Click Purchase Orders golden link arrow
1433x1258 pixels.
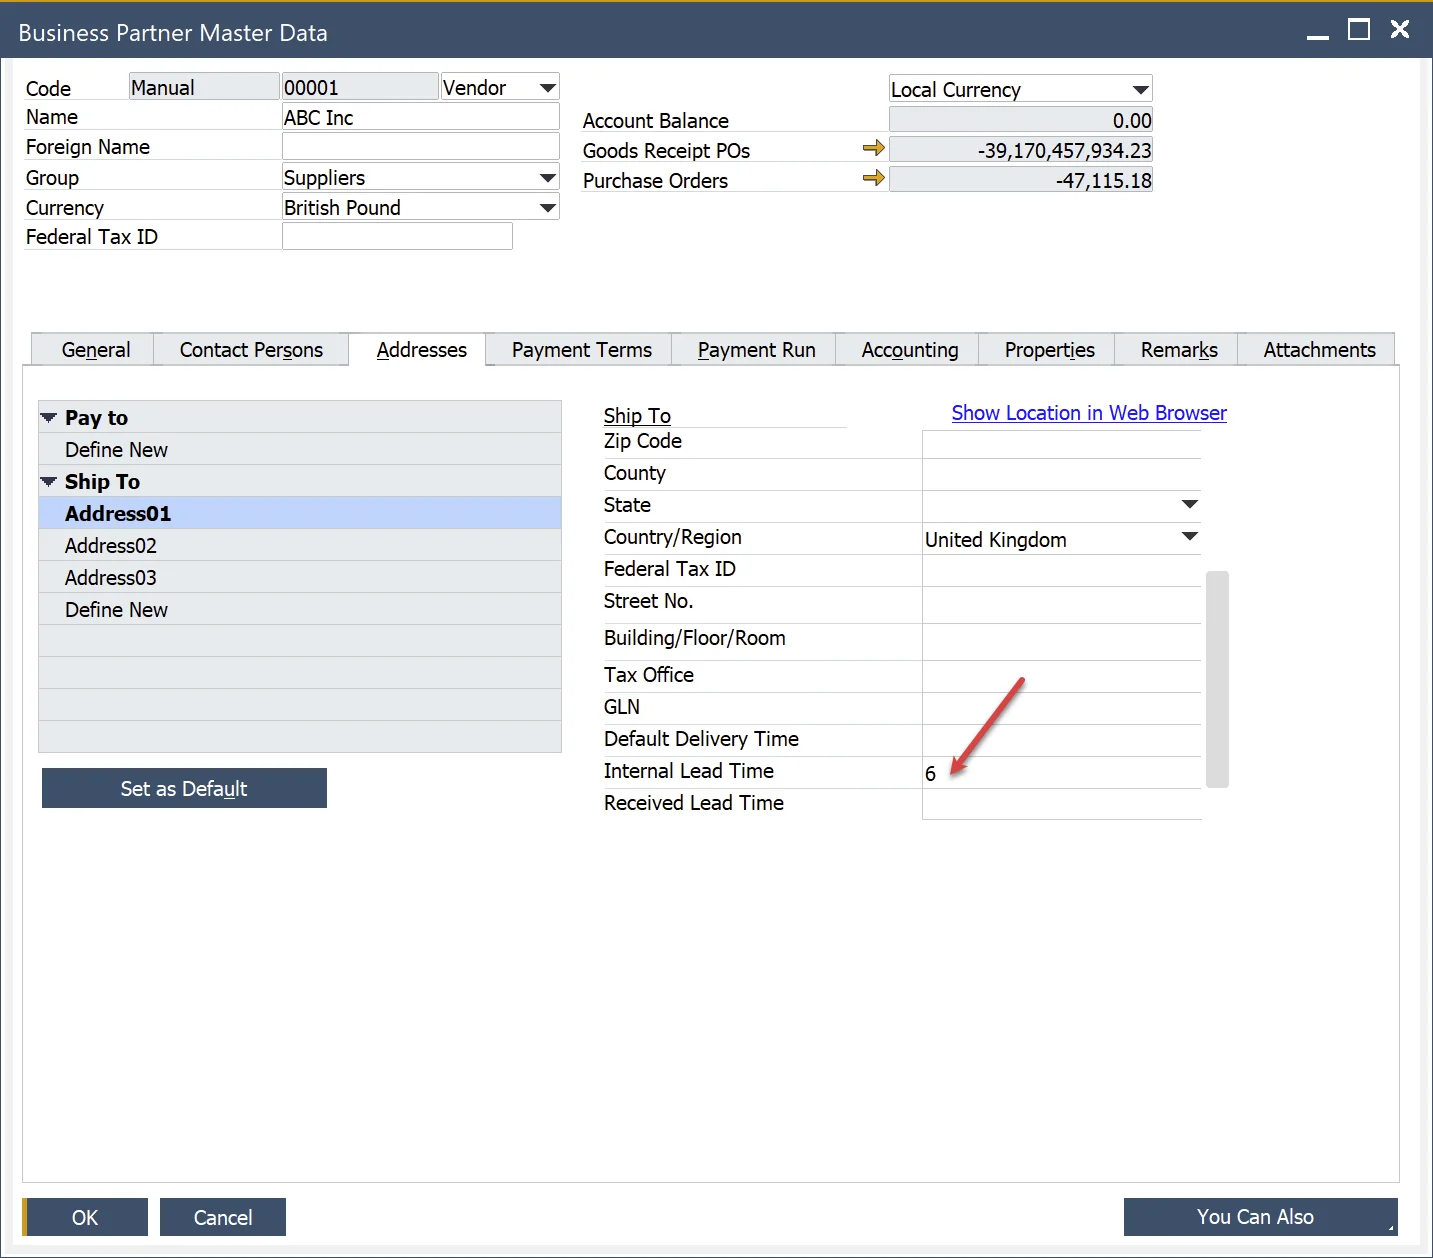point(873,179)
